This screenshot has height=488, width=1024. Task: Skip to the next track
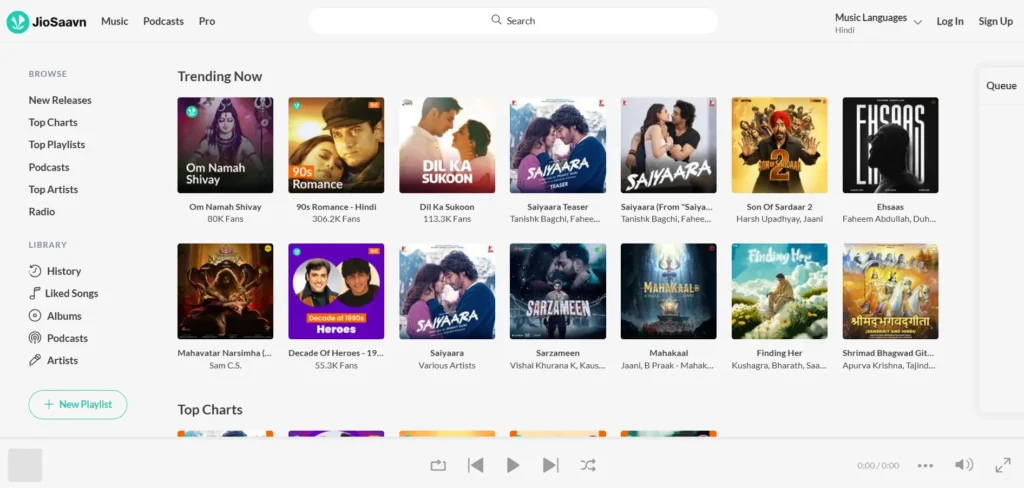tap(551, 465)
